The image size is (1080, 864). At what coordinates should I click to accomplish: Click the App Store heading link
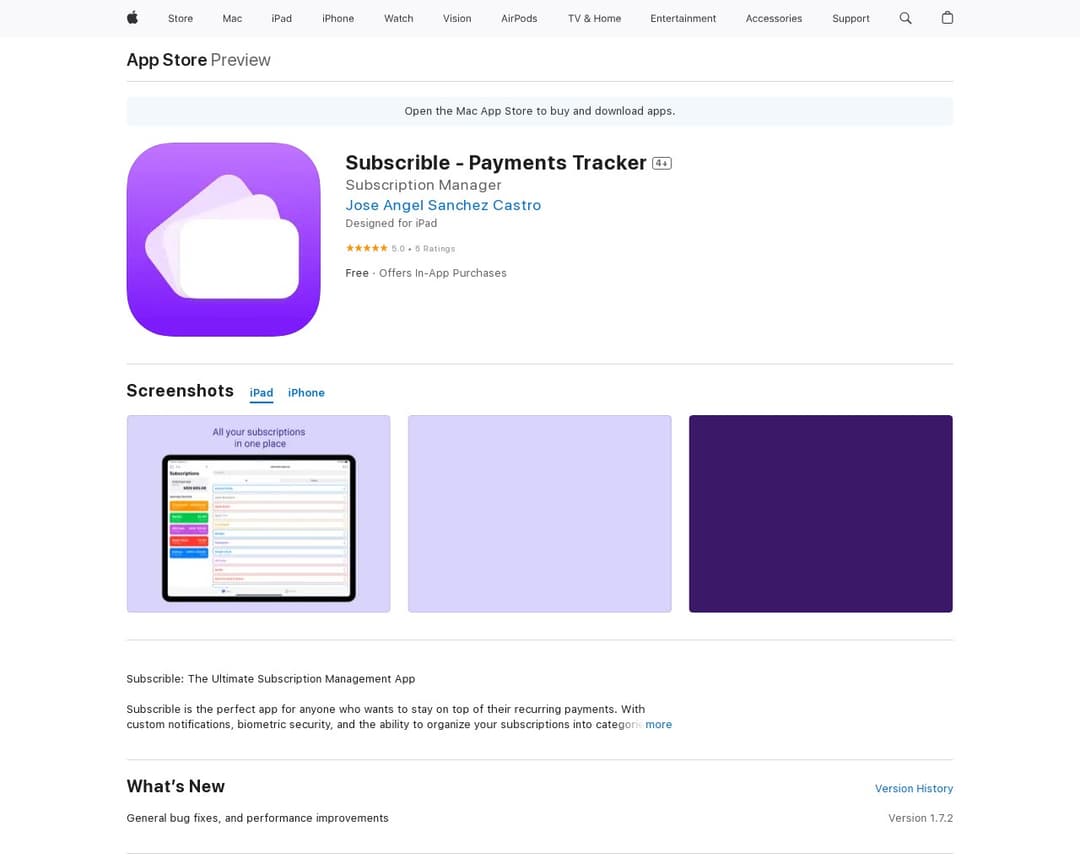point(167,60)
